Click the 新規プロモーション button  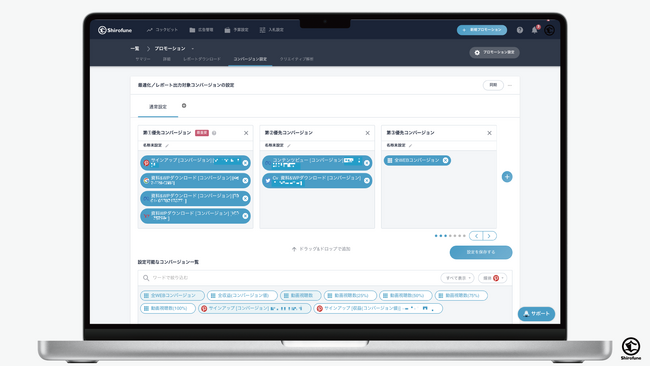tap(482, 30)
